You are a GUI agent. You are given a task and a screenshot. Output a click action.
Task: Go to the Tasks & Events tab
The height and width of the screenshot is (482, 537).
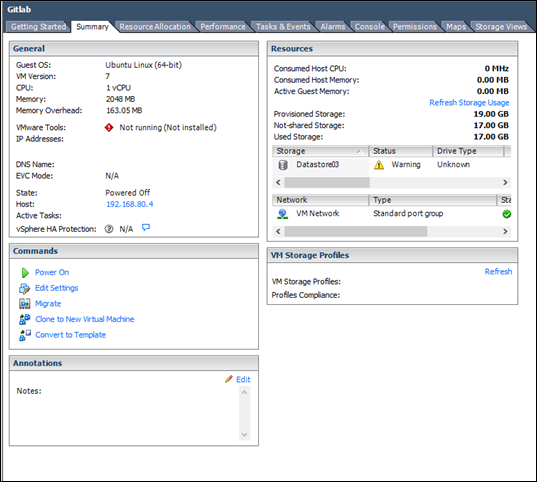coord(283,27)
